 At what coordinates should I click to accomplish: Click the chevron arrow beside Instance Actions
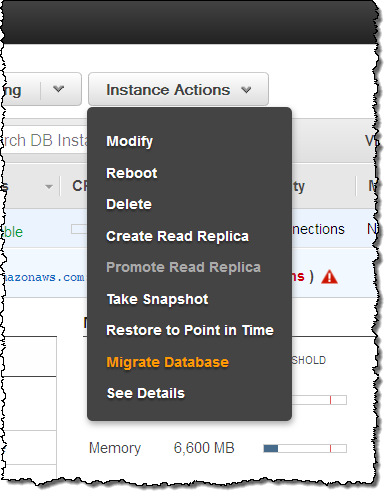pos(246,90)
